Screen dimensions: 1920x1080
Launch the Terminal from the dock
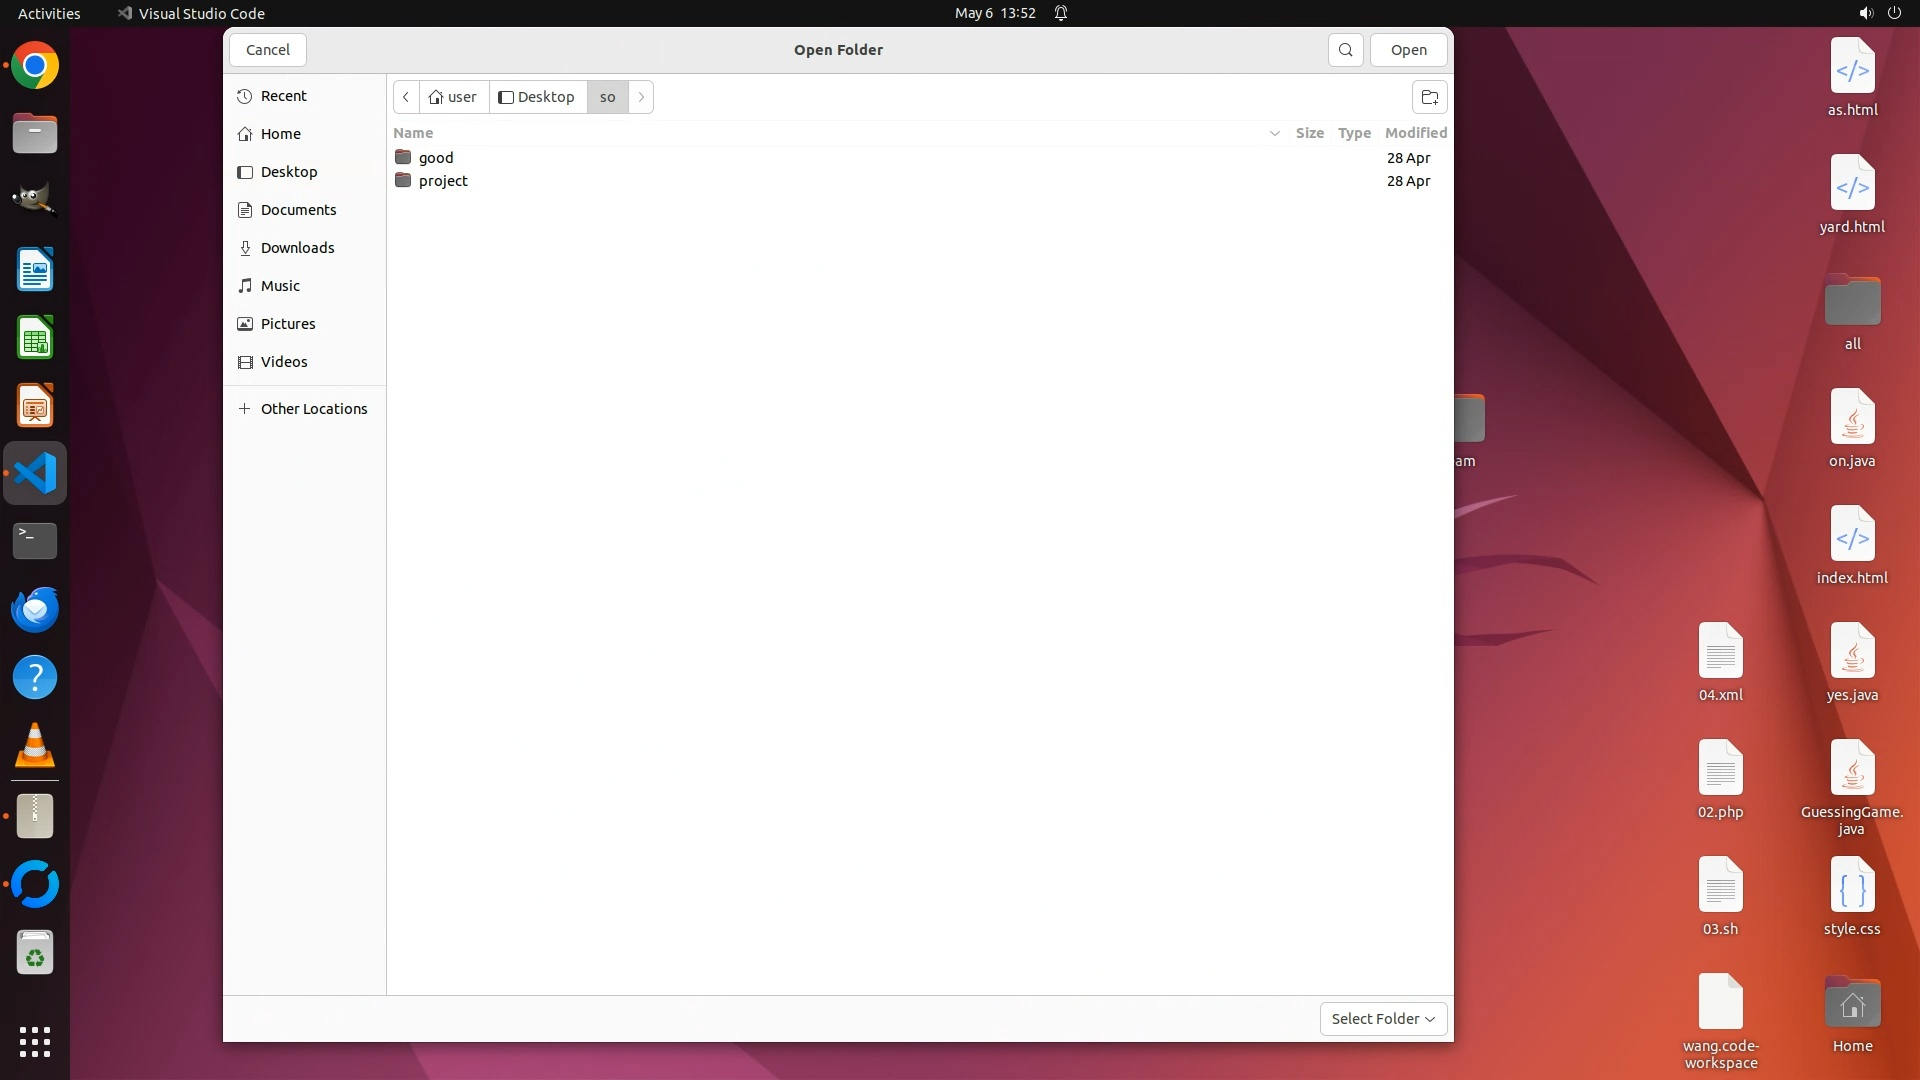pyautogui.click(x=35, y=541)
